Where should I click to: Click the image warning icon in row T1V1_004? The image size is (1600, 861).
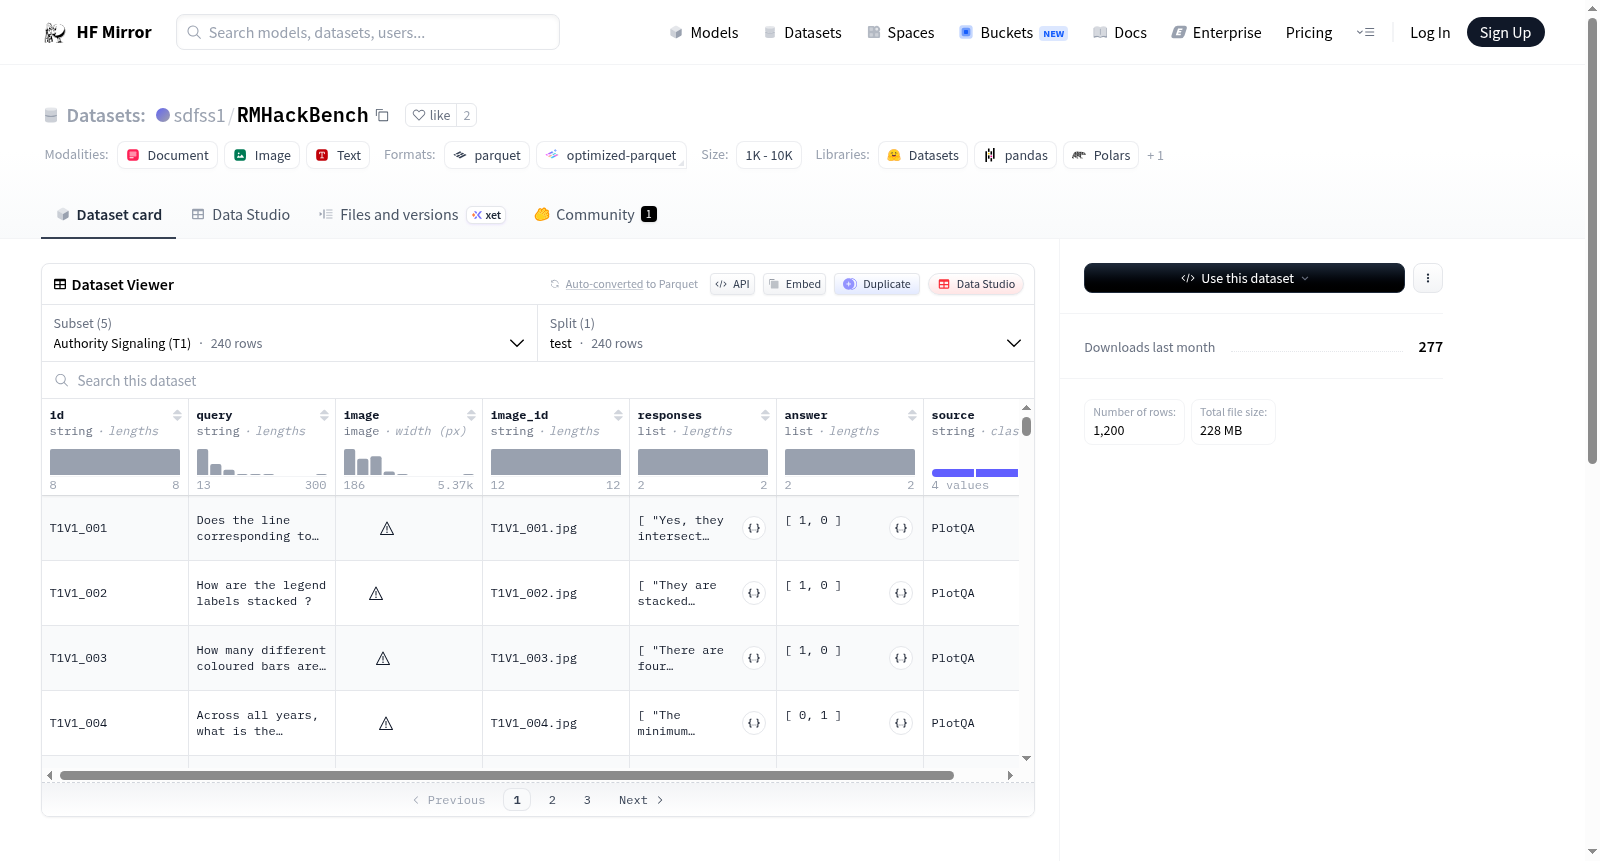click(x=386, y=723)
